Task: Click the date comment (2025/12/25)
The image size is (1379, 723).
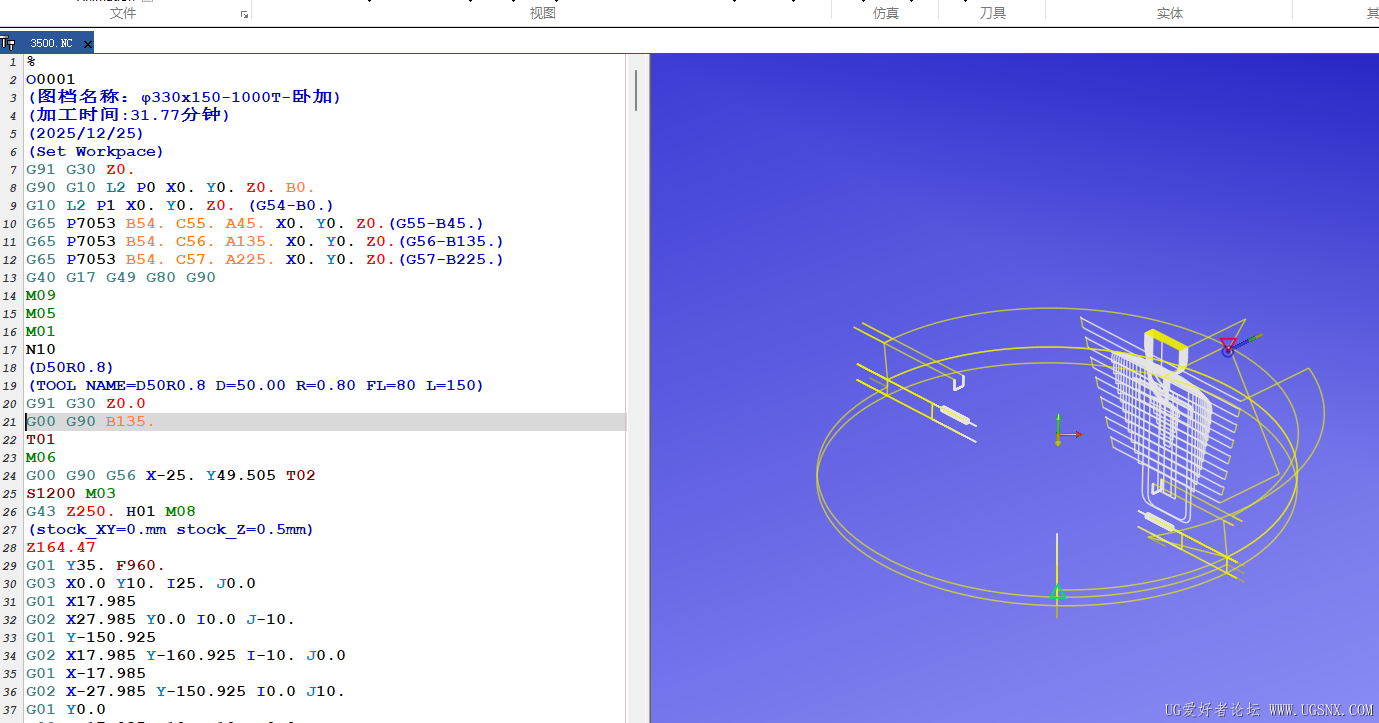Action: tap(85, 134)
